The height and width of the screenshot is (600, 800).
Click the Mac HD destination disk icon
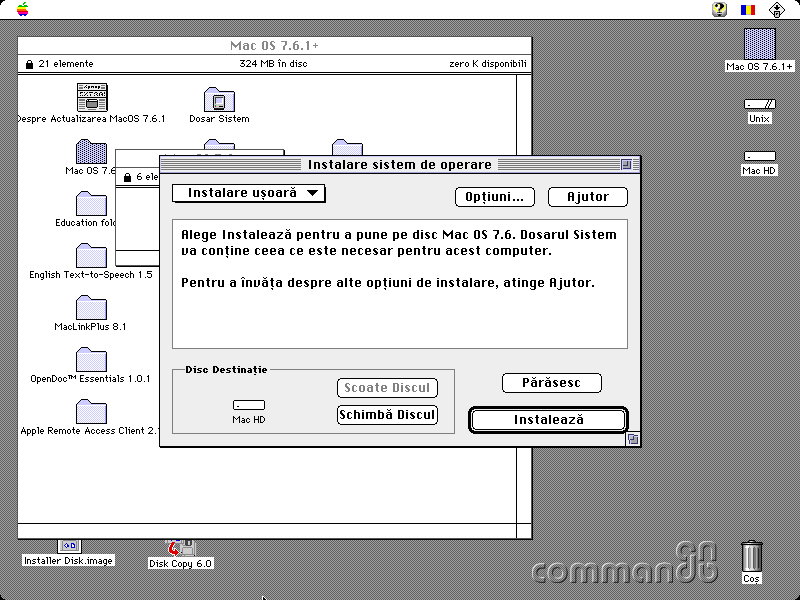pos(249,405)
